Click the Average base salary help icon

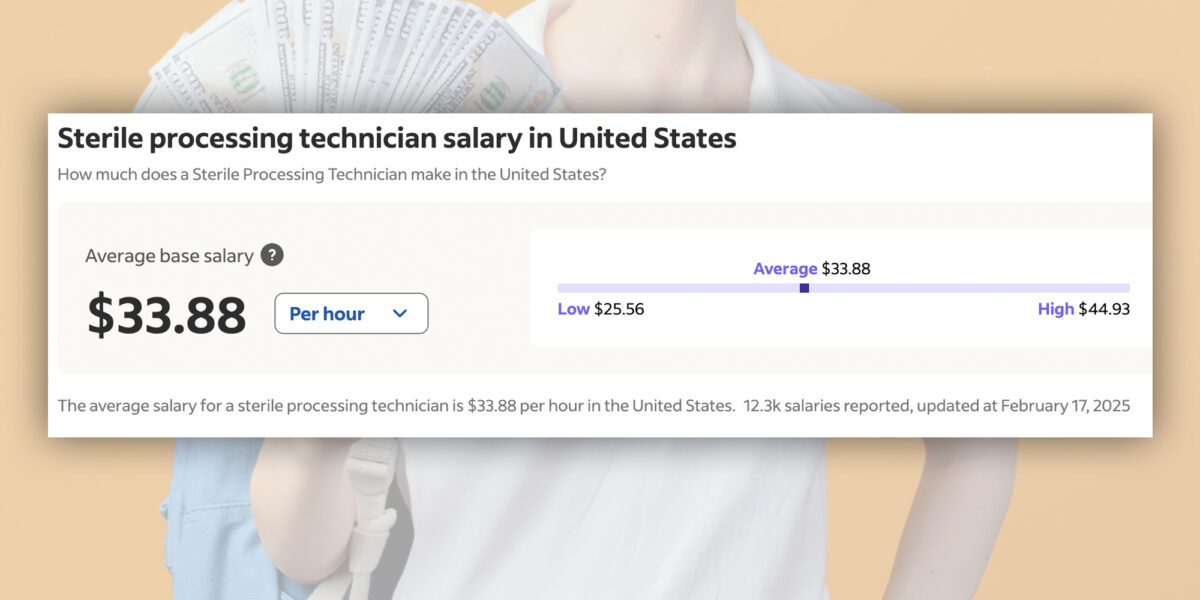tap(272, 255)
